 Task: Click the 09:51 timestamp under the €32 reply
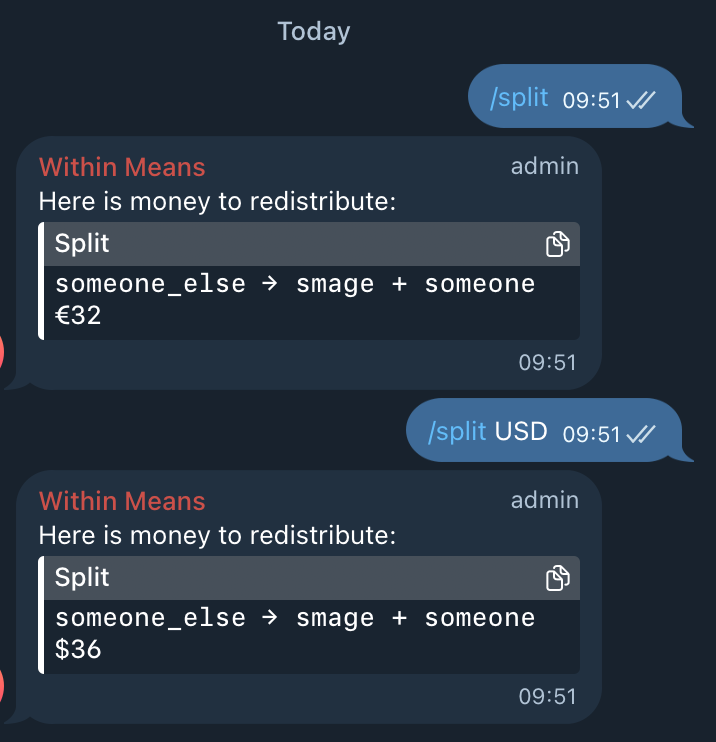point(547,363)
